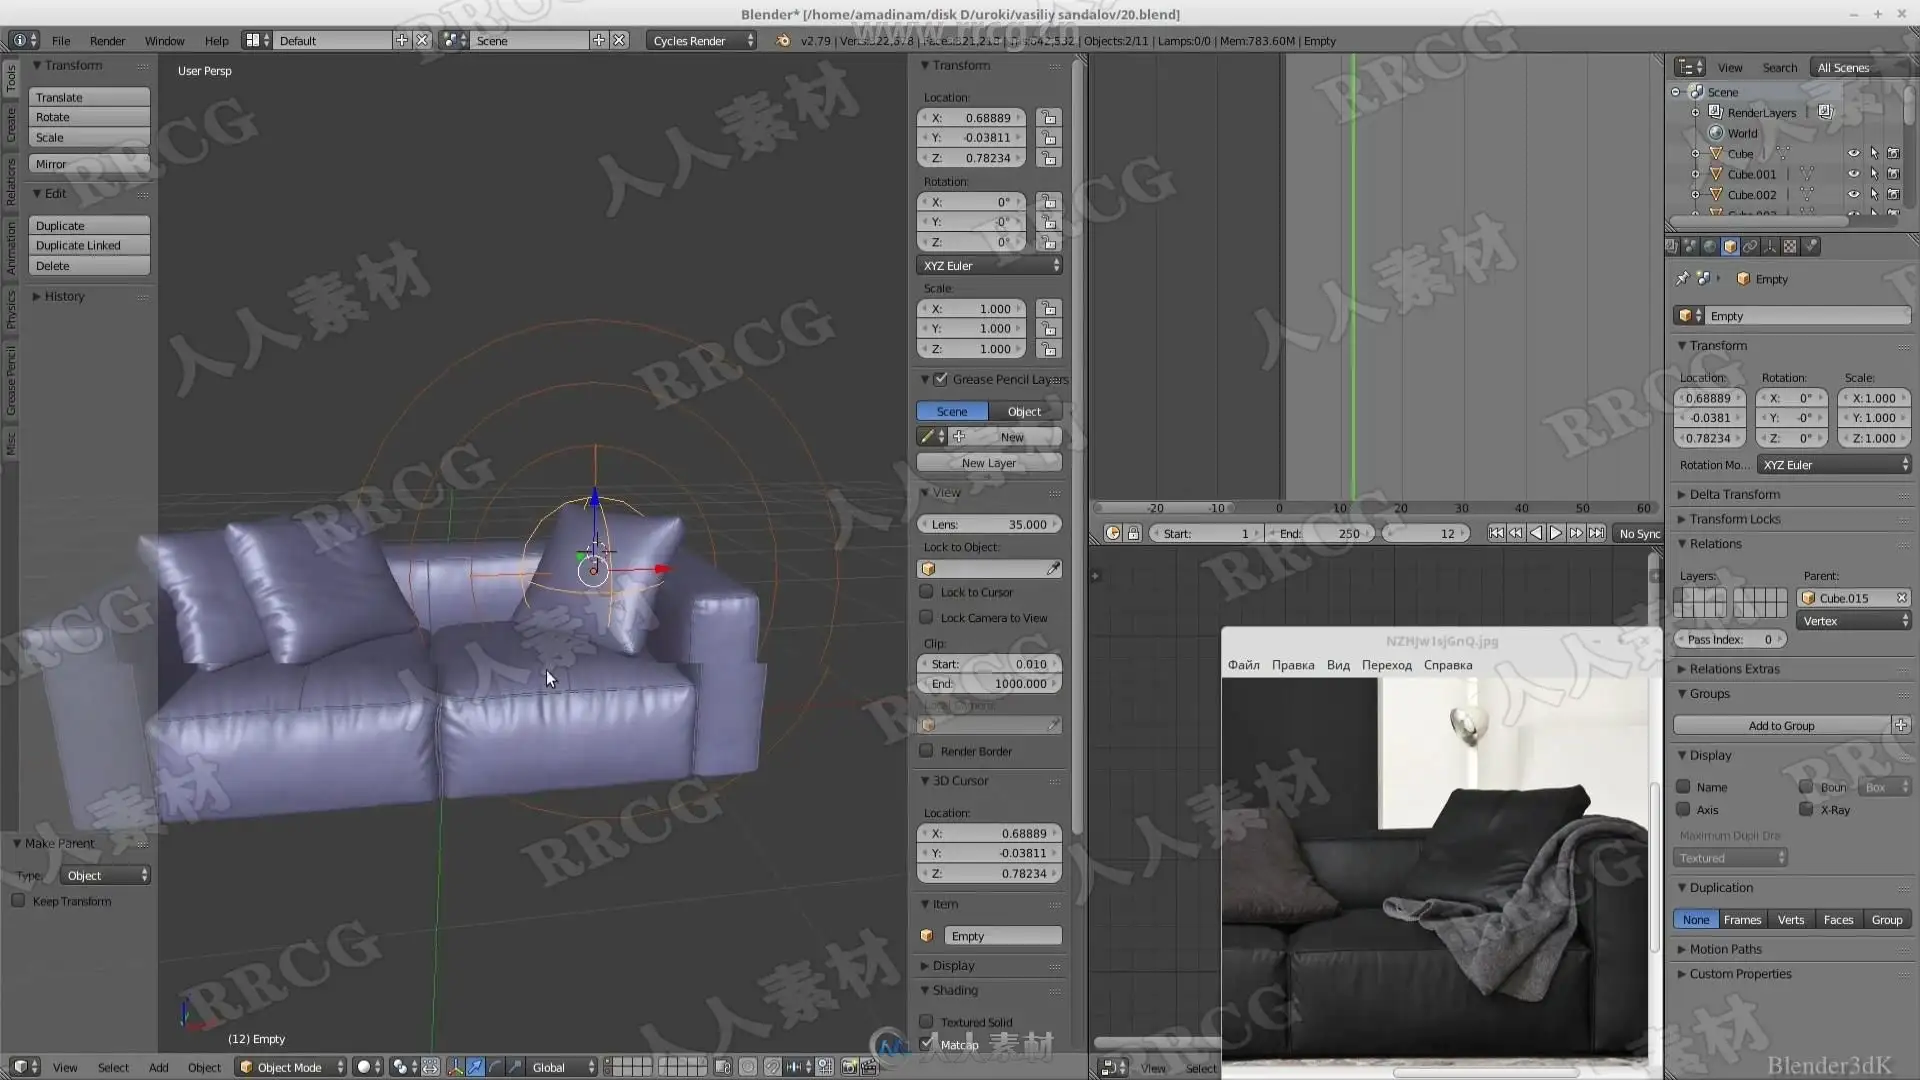This screenshot has height=1080, width=1920.
Task: Open the Object Mode dropdown
Action: pos(290,1067)
